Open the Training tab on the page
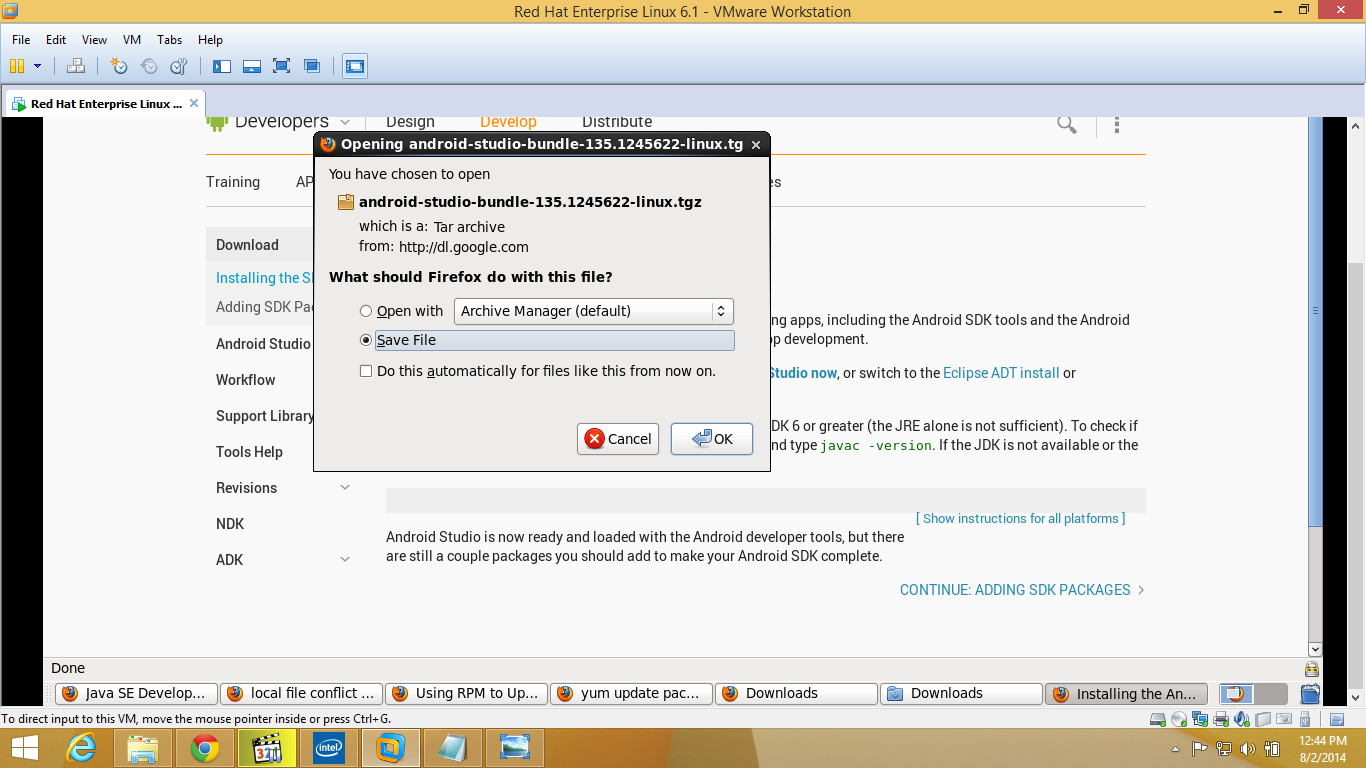The width and height of the screenshot is (1366, 768). pos(233,182)
